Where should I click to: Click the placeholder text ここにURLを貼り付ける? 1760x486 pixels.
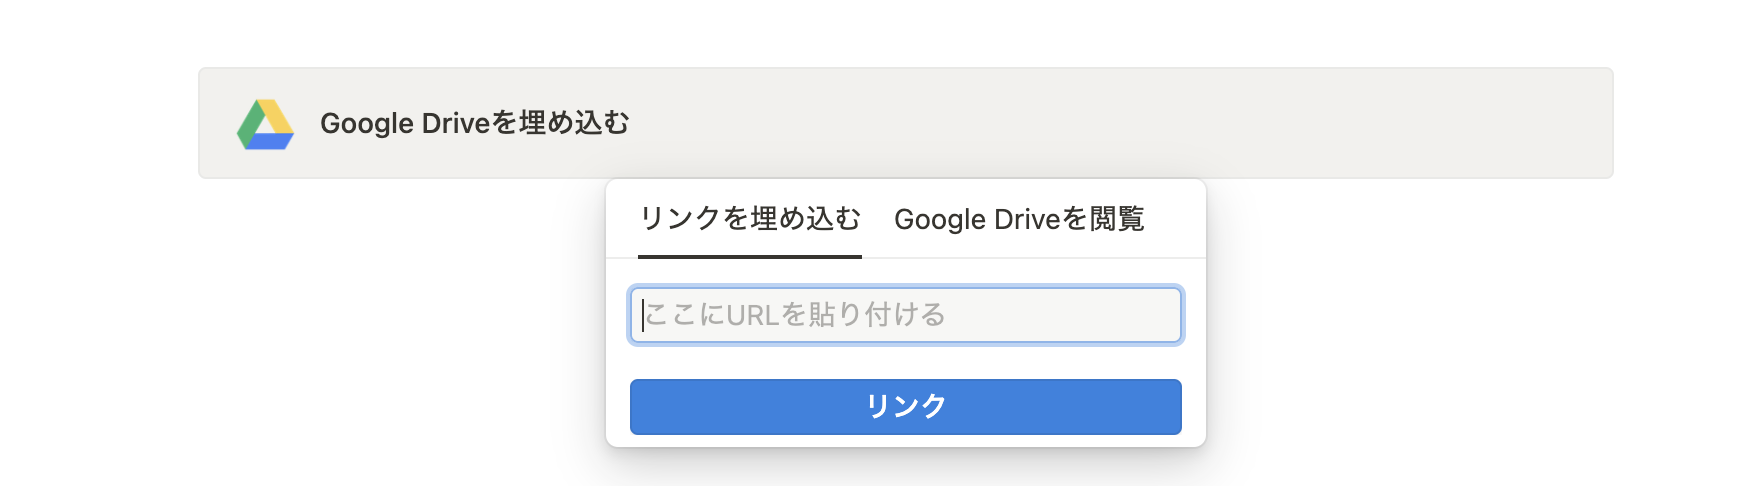795,315
